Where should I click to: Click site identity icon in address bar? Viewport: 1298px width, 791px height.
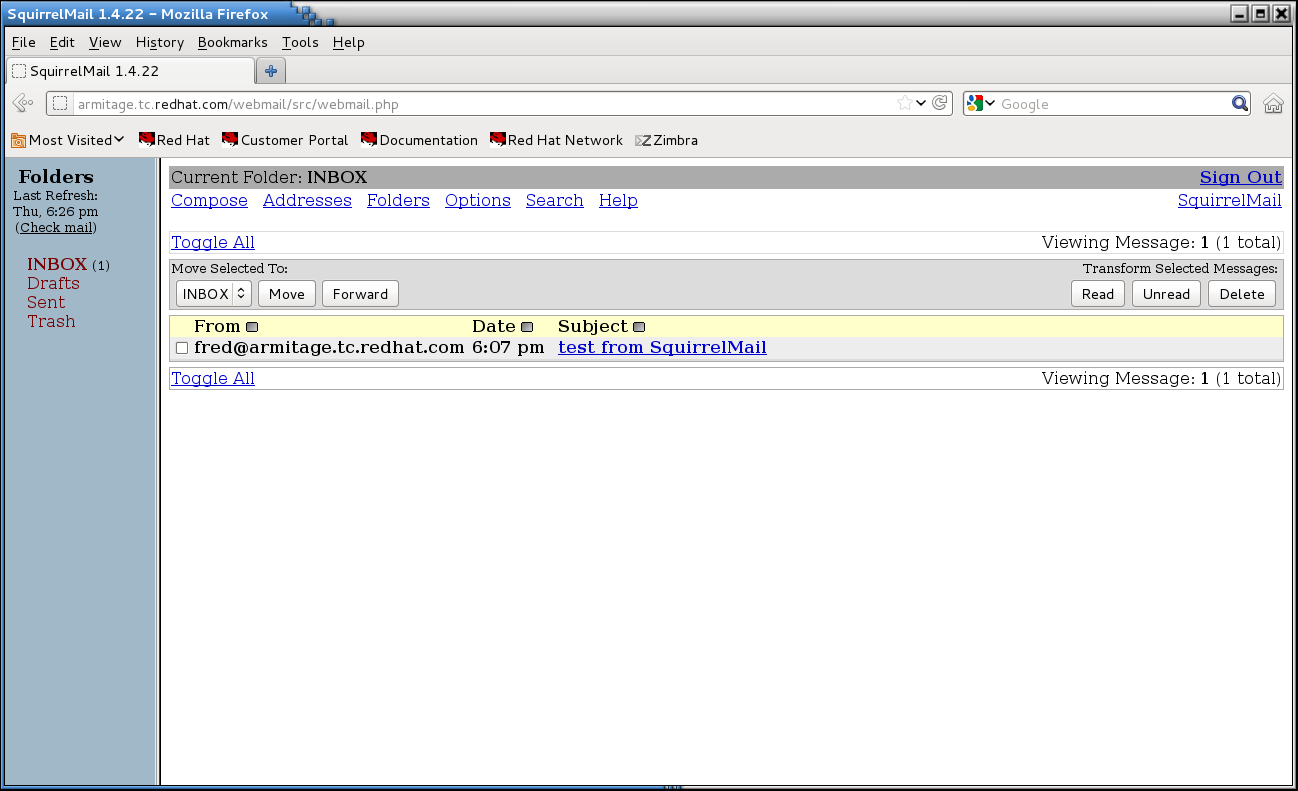point(60,103)
